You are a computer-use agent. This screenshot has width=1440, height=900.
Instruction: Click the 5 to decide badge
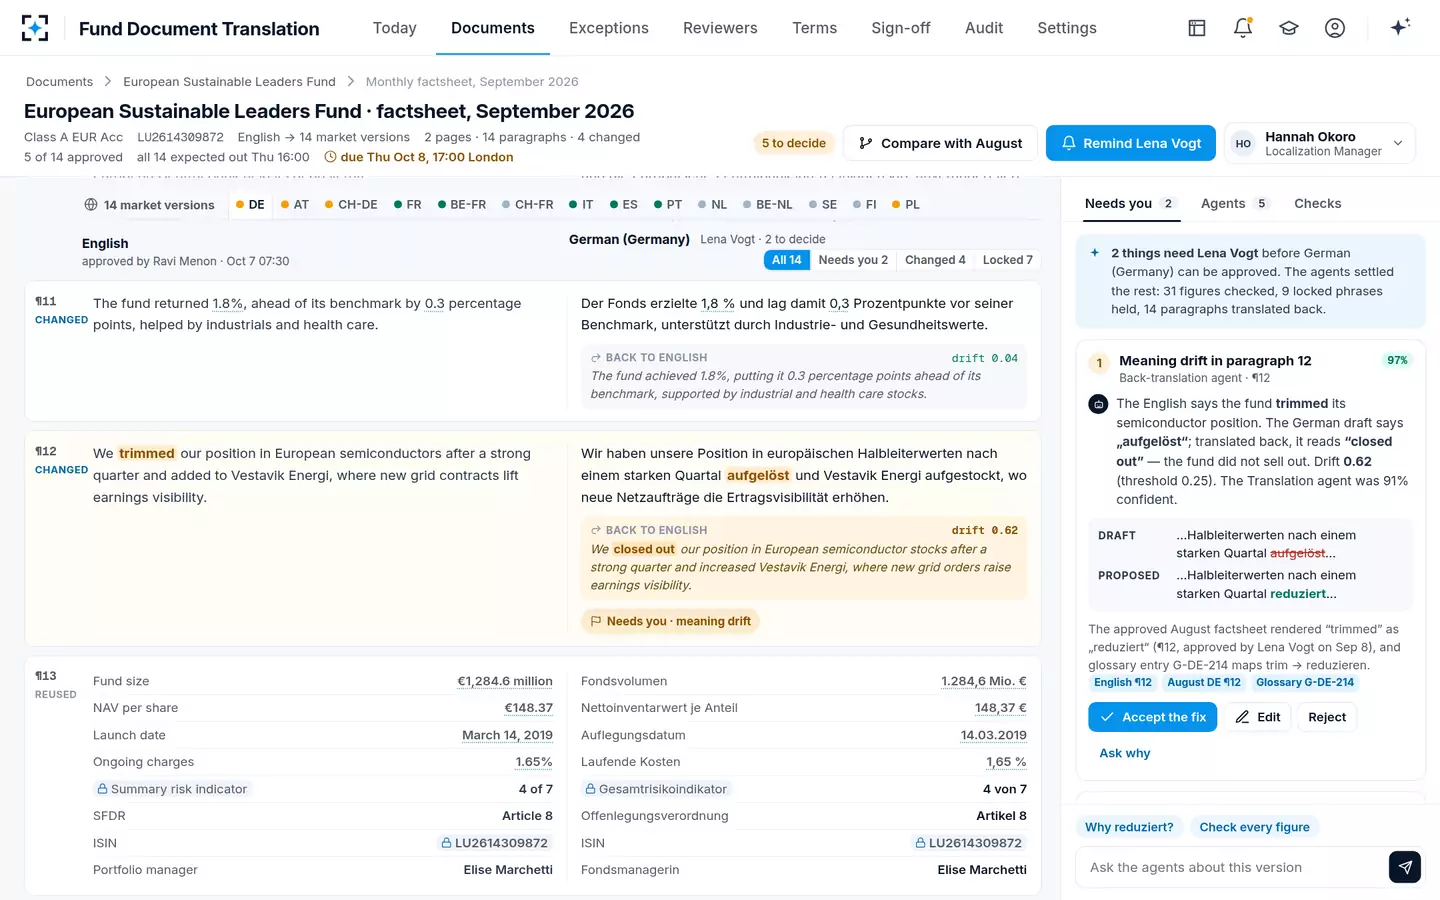tap(794, 143)
